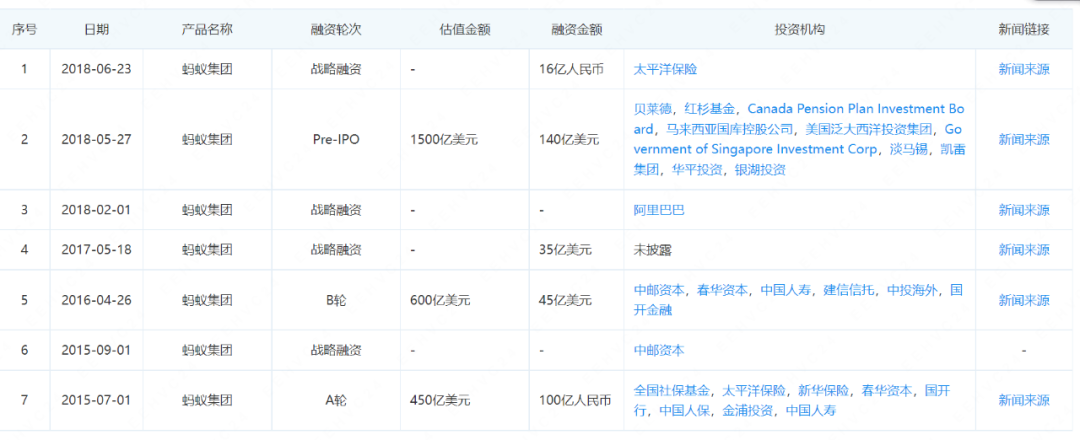Open 中国人寿 link in the B轮 row

pos(786,290)
